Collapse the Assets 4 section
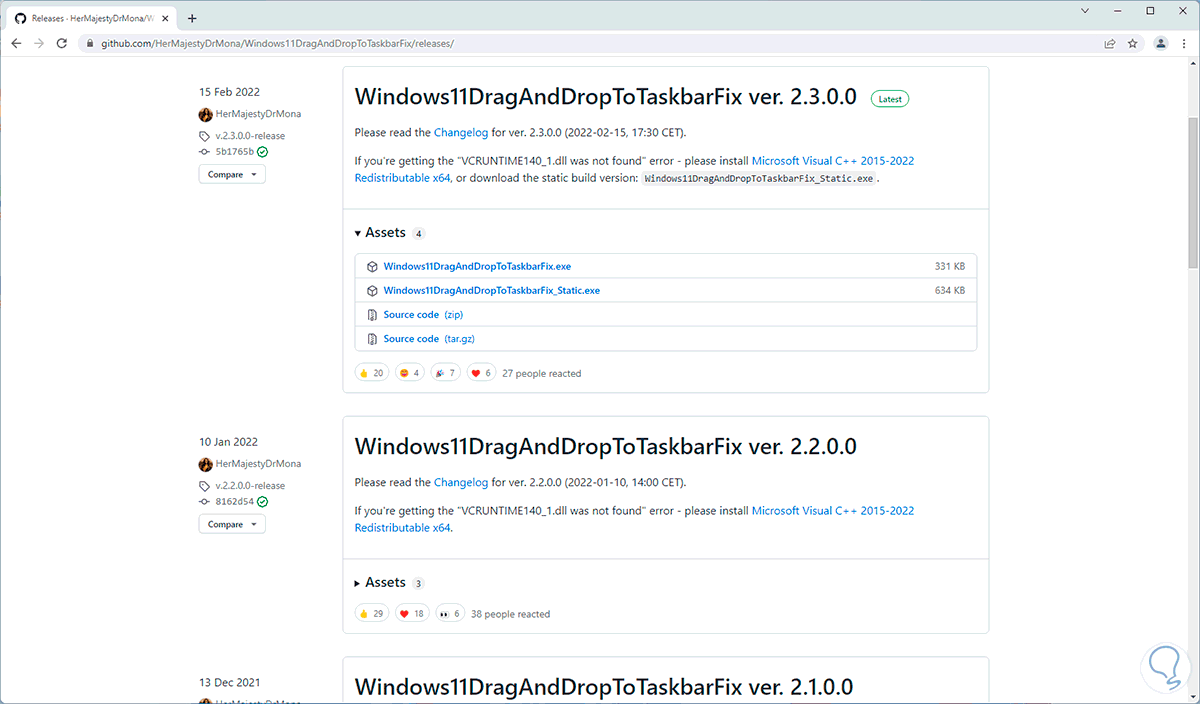The image size is (1200, 704). (389, 233)
